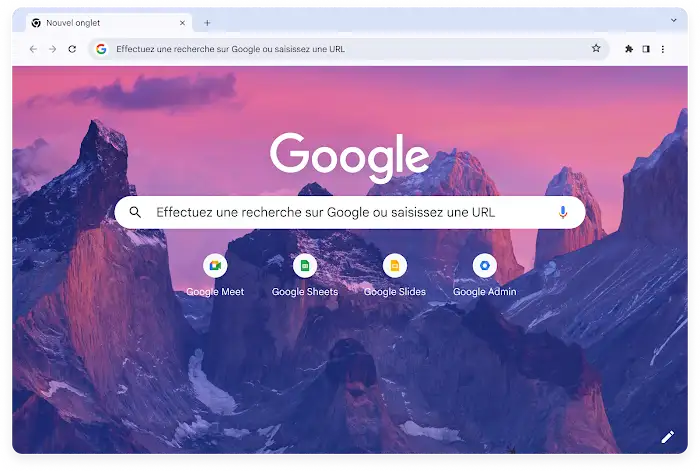Image resolution: width=700 pixels, height=471 pixels.
Task: Click the Google icon in address bar
Action: 101,49
